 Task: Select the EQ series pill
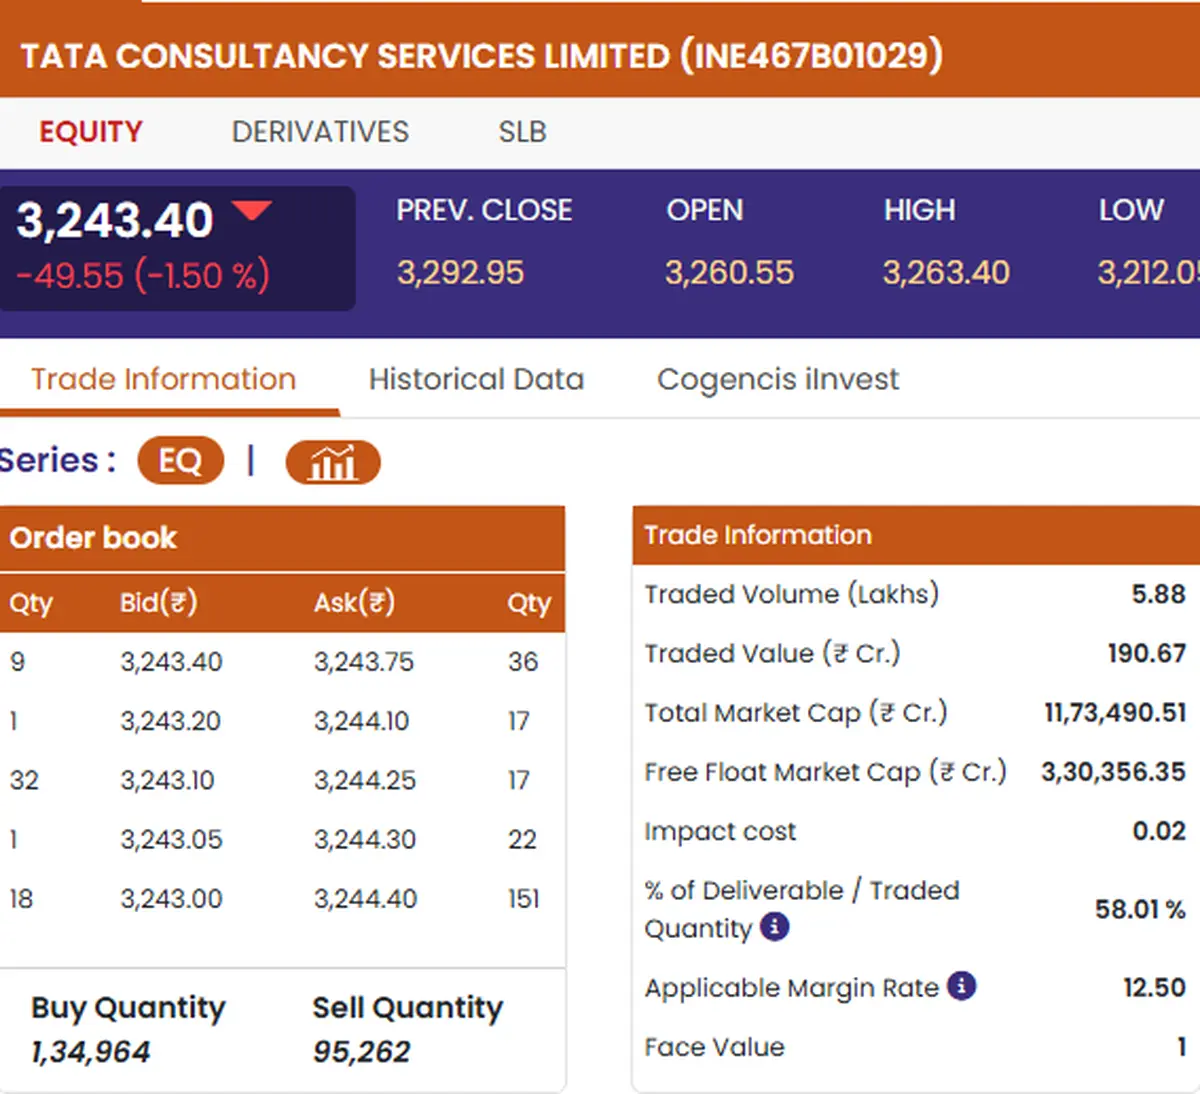(180, 461)
